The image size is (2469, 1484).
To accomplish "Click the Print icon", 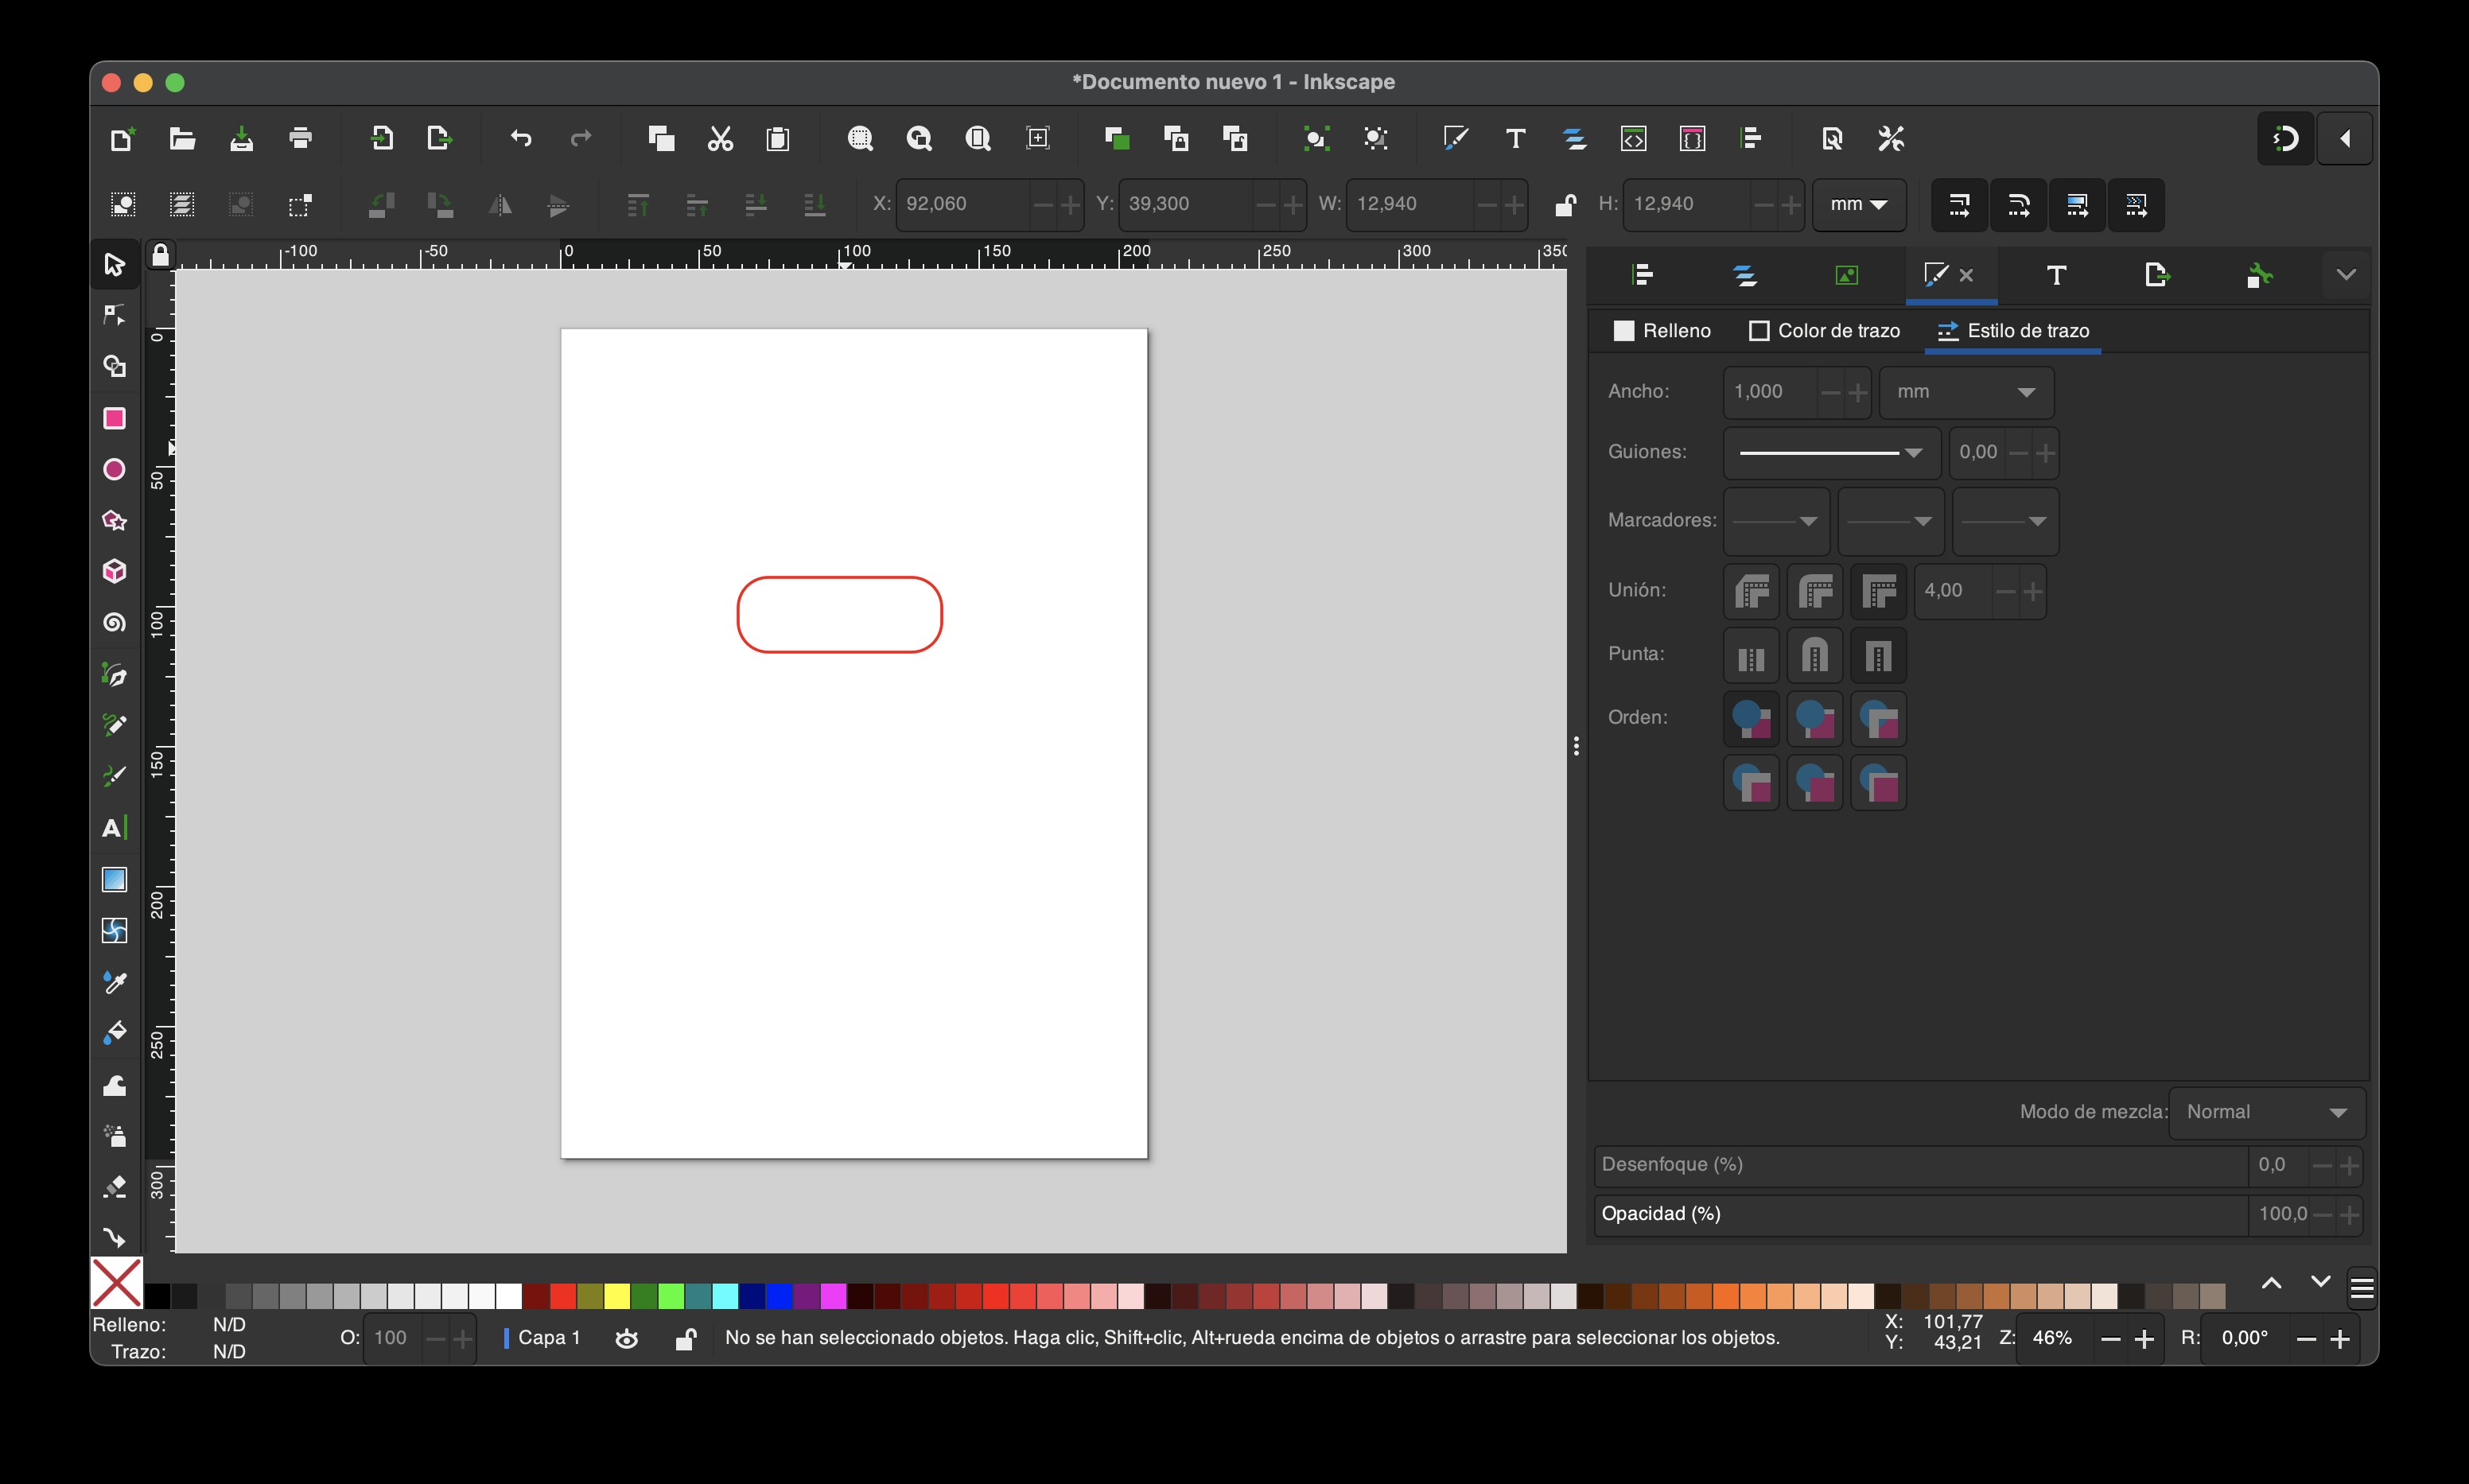I will [x=300, y=138].
